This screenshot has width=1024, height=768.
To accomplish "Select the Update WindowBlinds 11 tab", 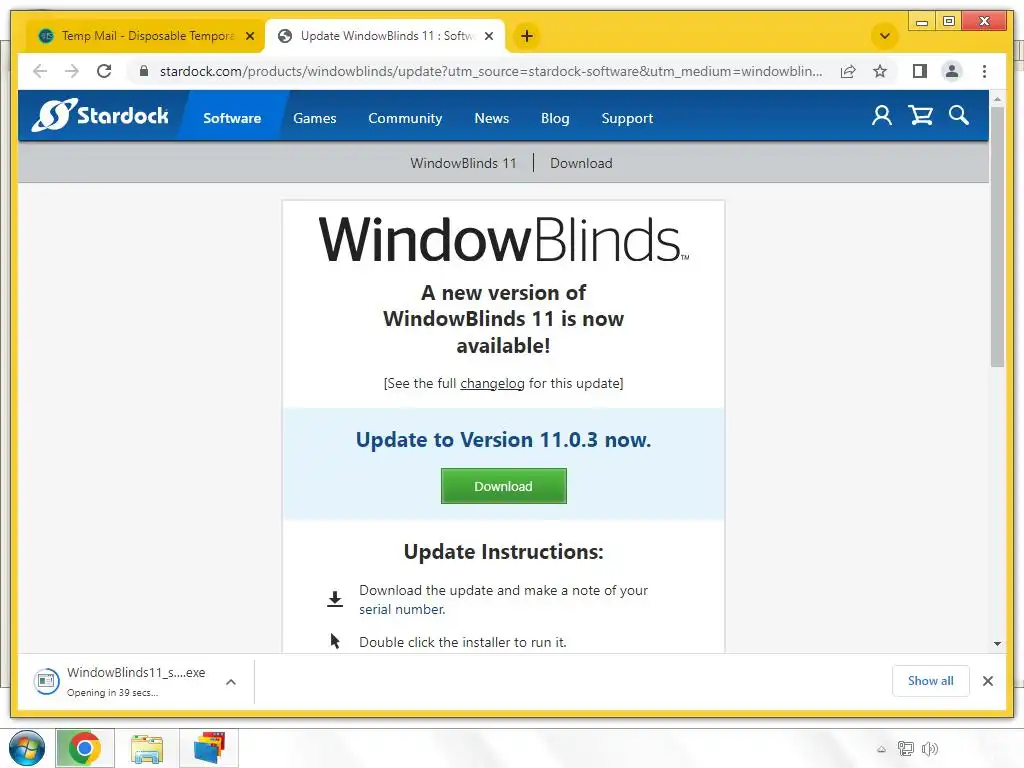I will pyautogui.click(x=385, y=36).
